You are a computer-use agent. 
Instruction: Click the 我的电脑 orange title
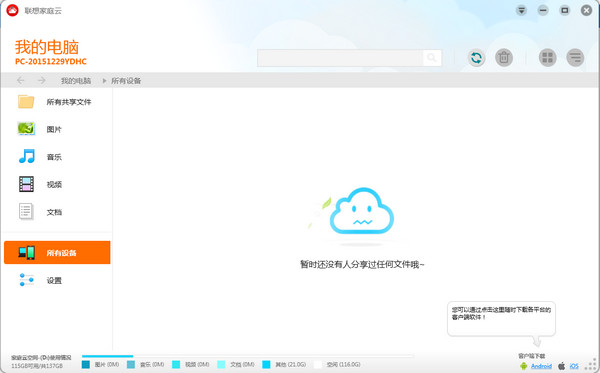click(47, 47)
